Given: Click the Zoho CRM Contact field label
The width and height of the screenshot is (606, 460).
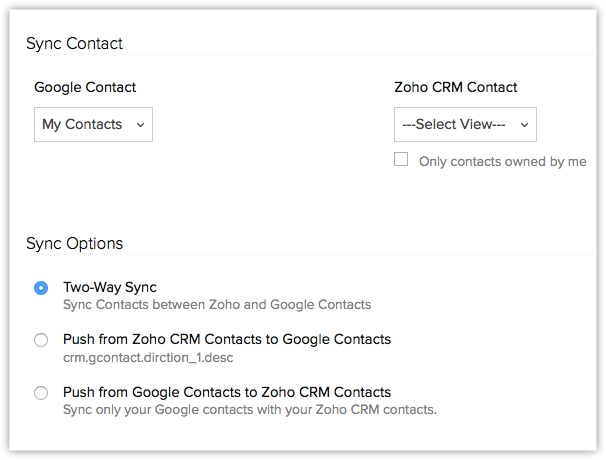Looking at the screenshot, I should click(x=456, y=88).
